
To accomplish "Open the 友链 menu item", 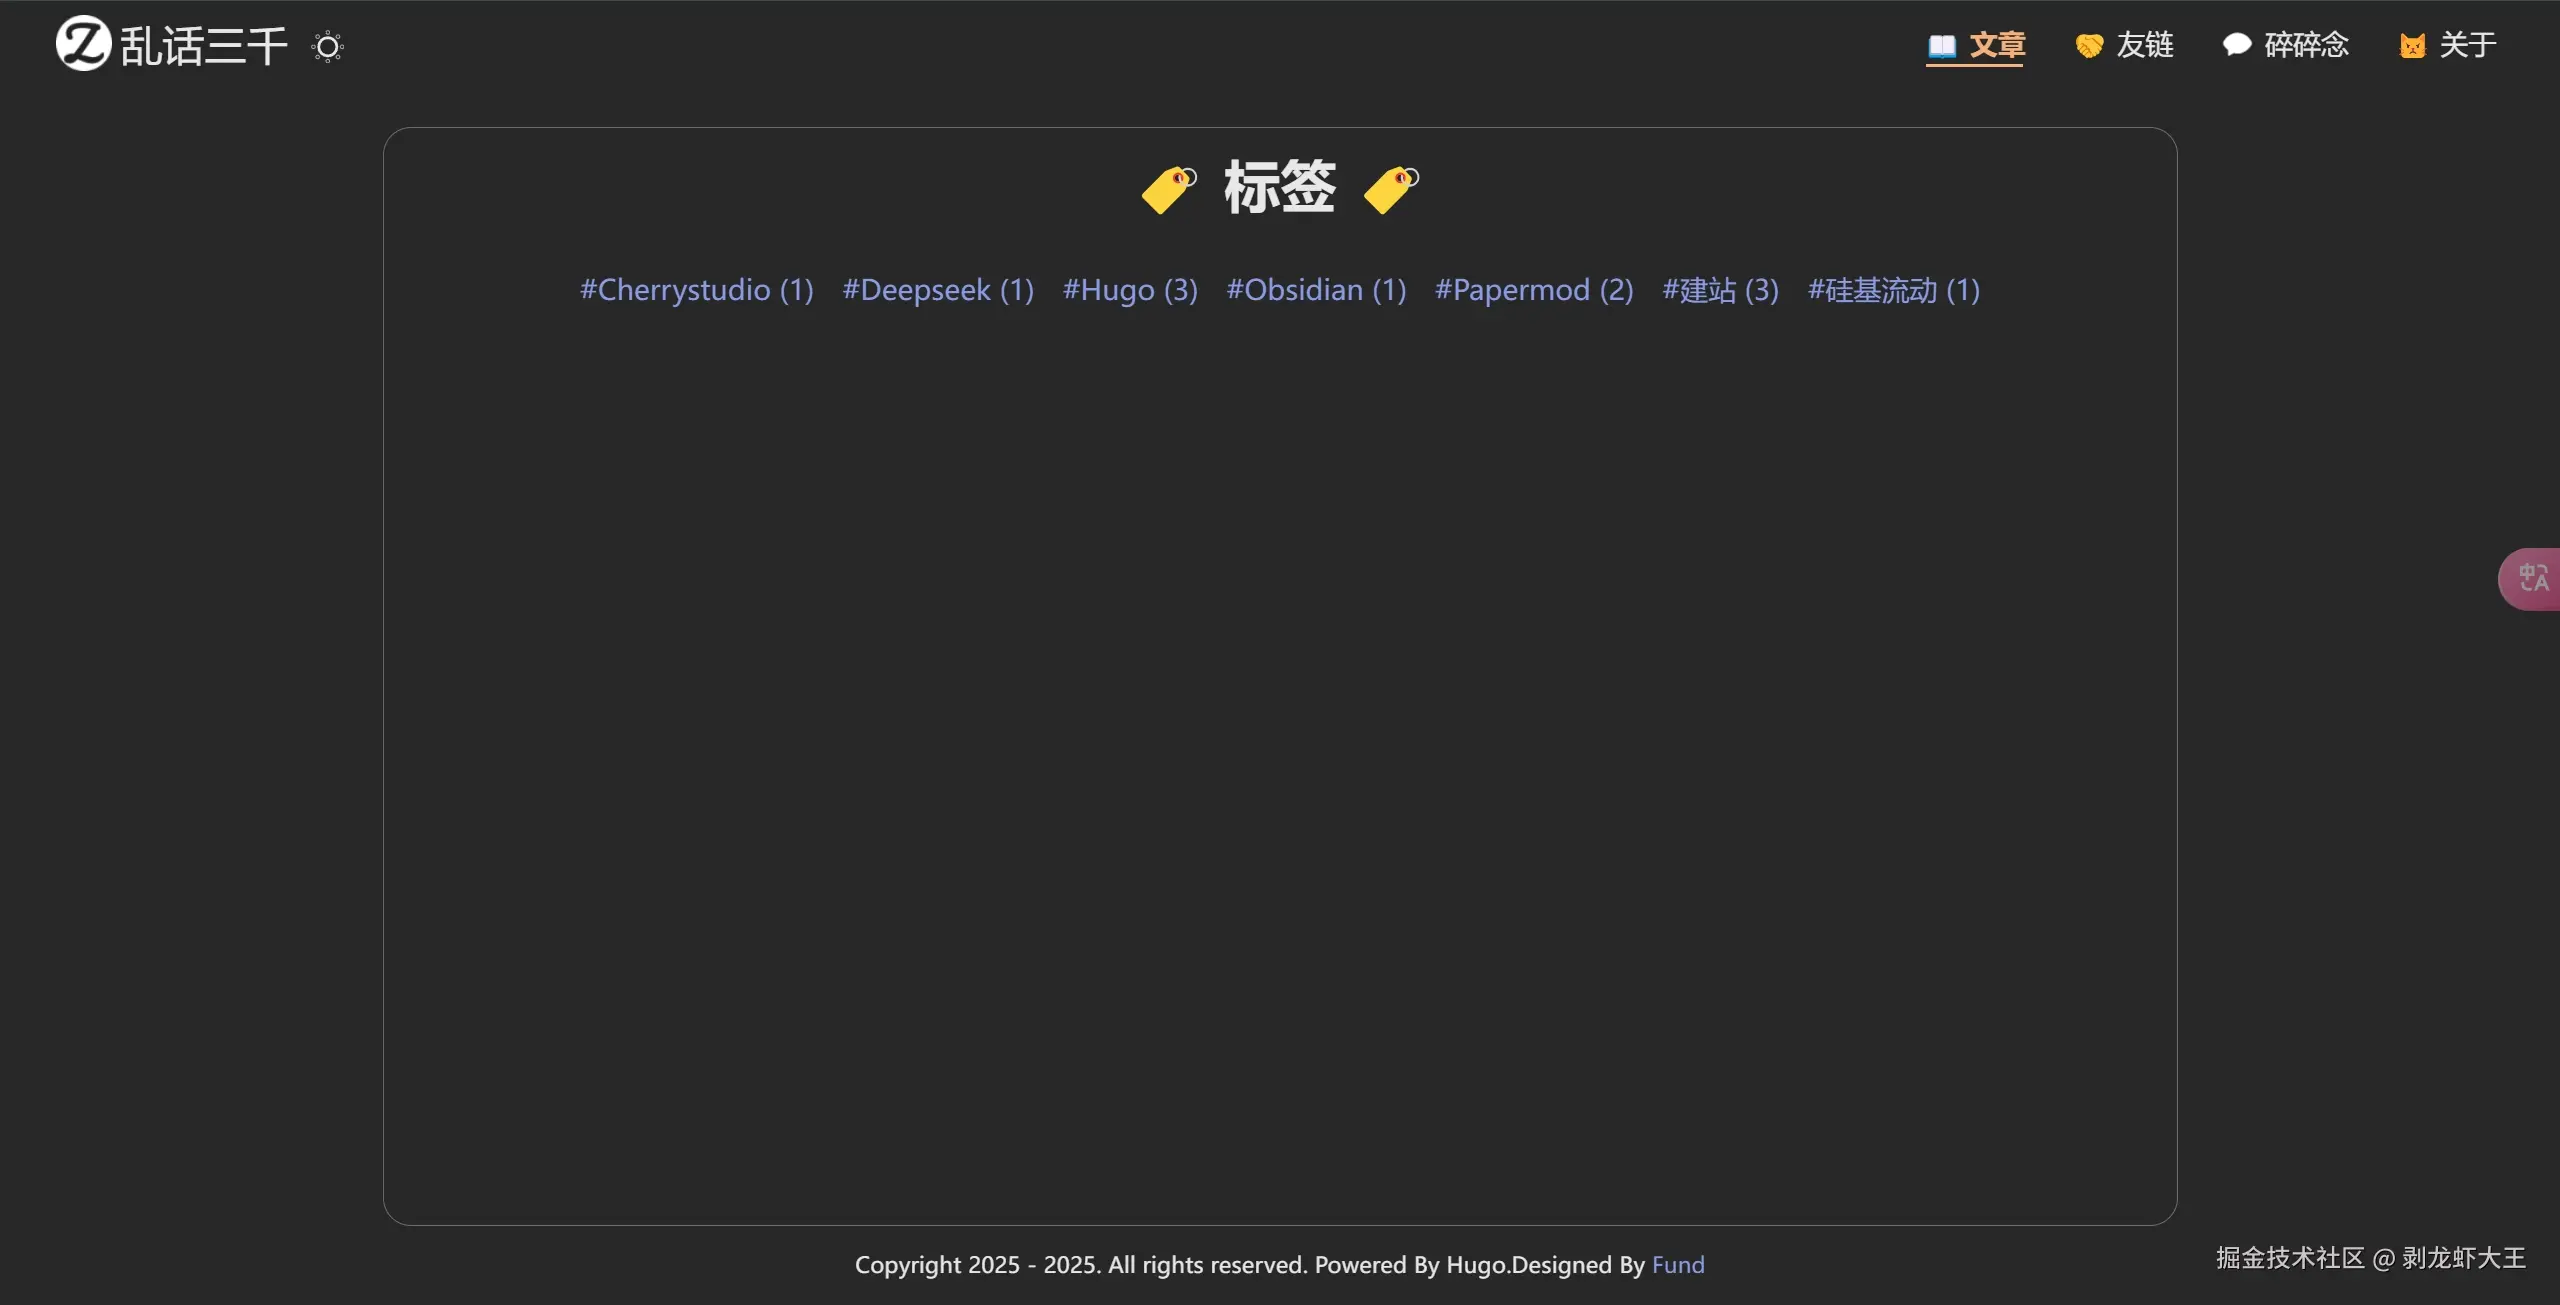I will 2145,45.
